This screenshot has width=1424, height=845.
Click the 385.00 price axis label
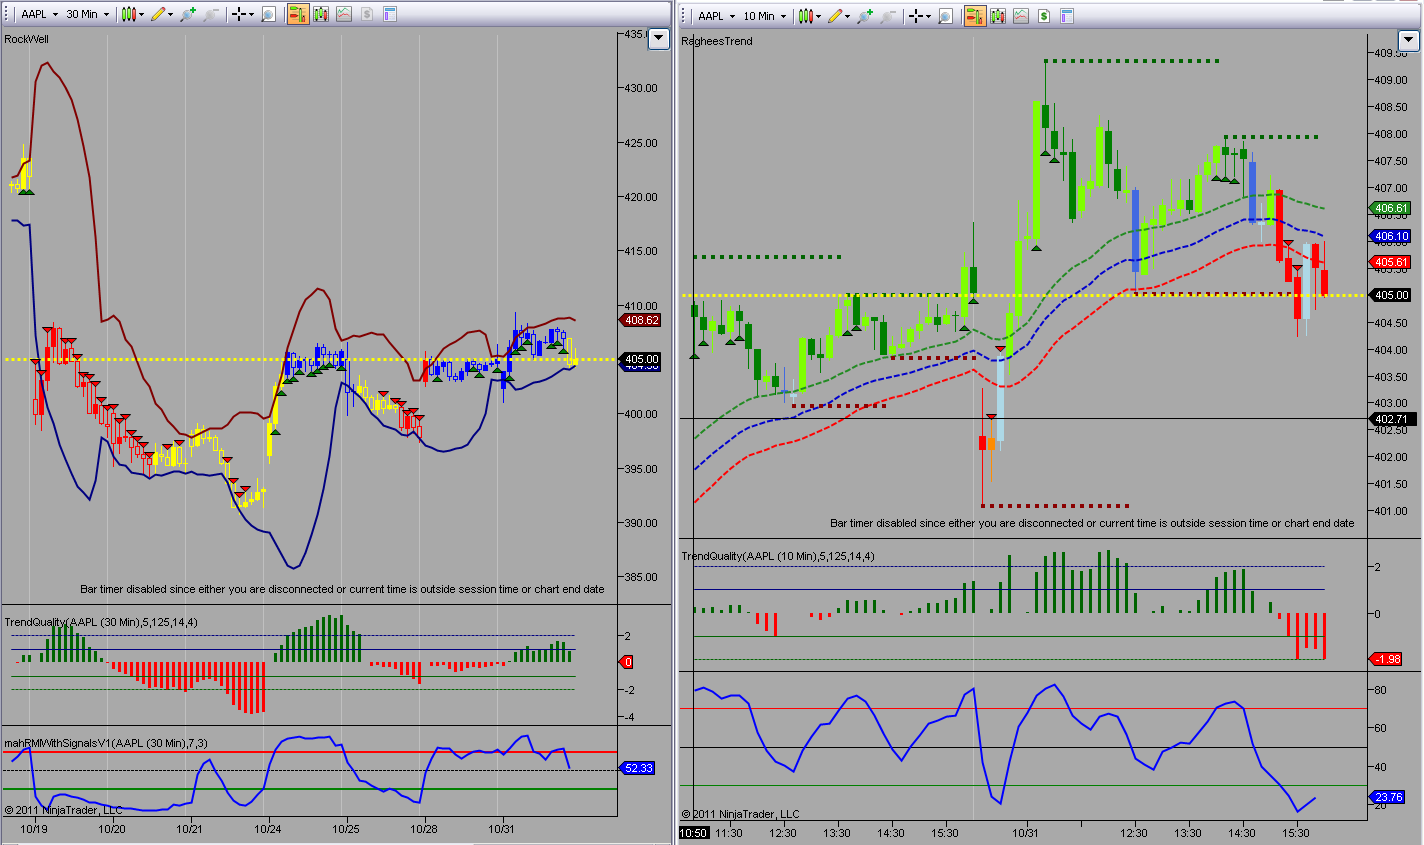coord(641,577)
